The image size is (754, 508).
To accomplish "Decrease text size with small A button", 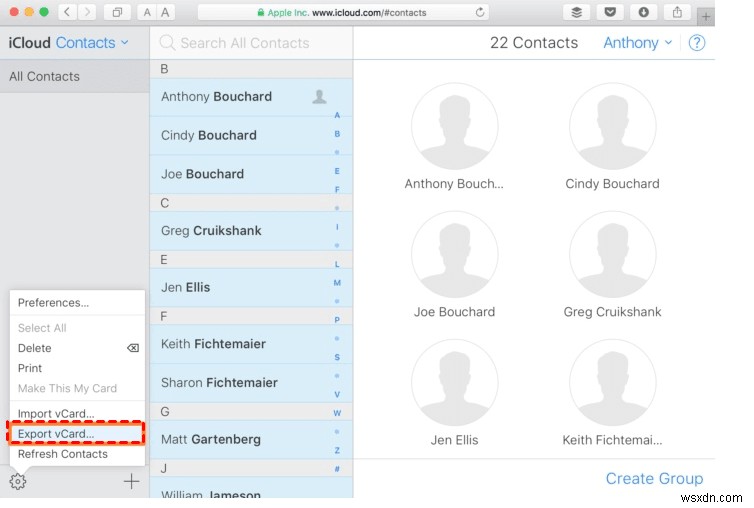I will click(x=147, y=13).
